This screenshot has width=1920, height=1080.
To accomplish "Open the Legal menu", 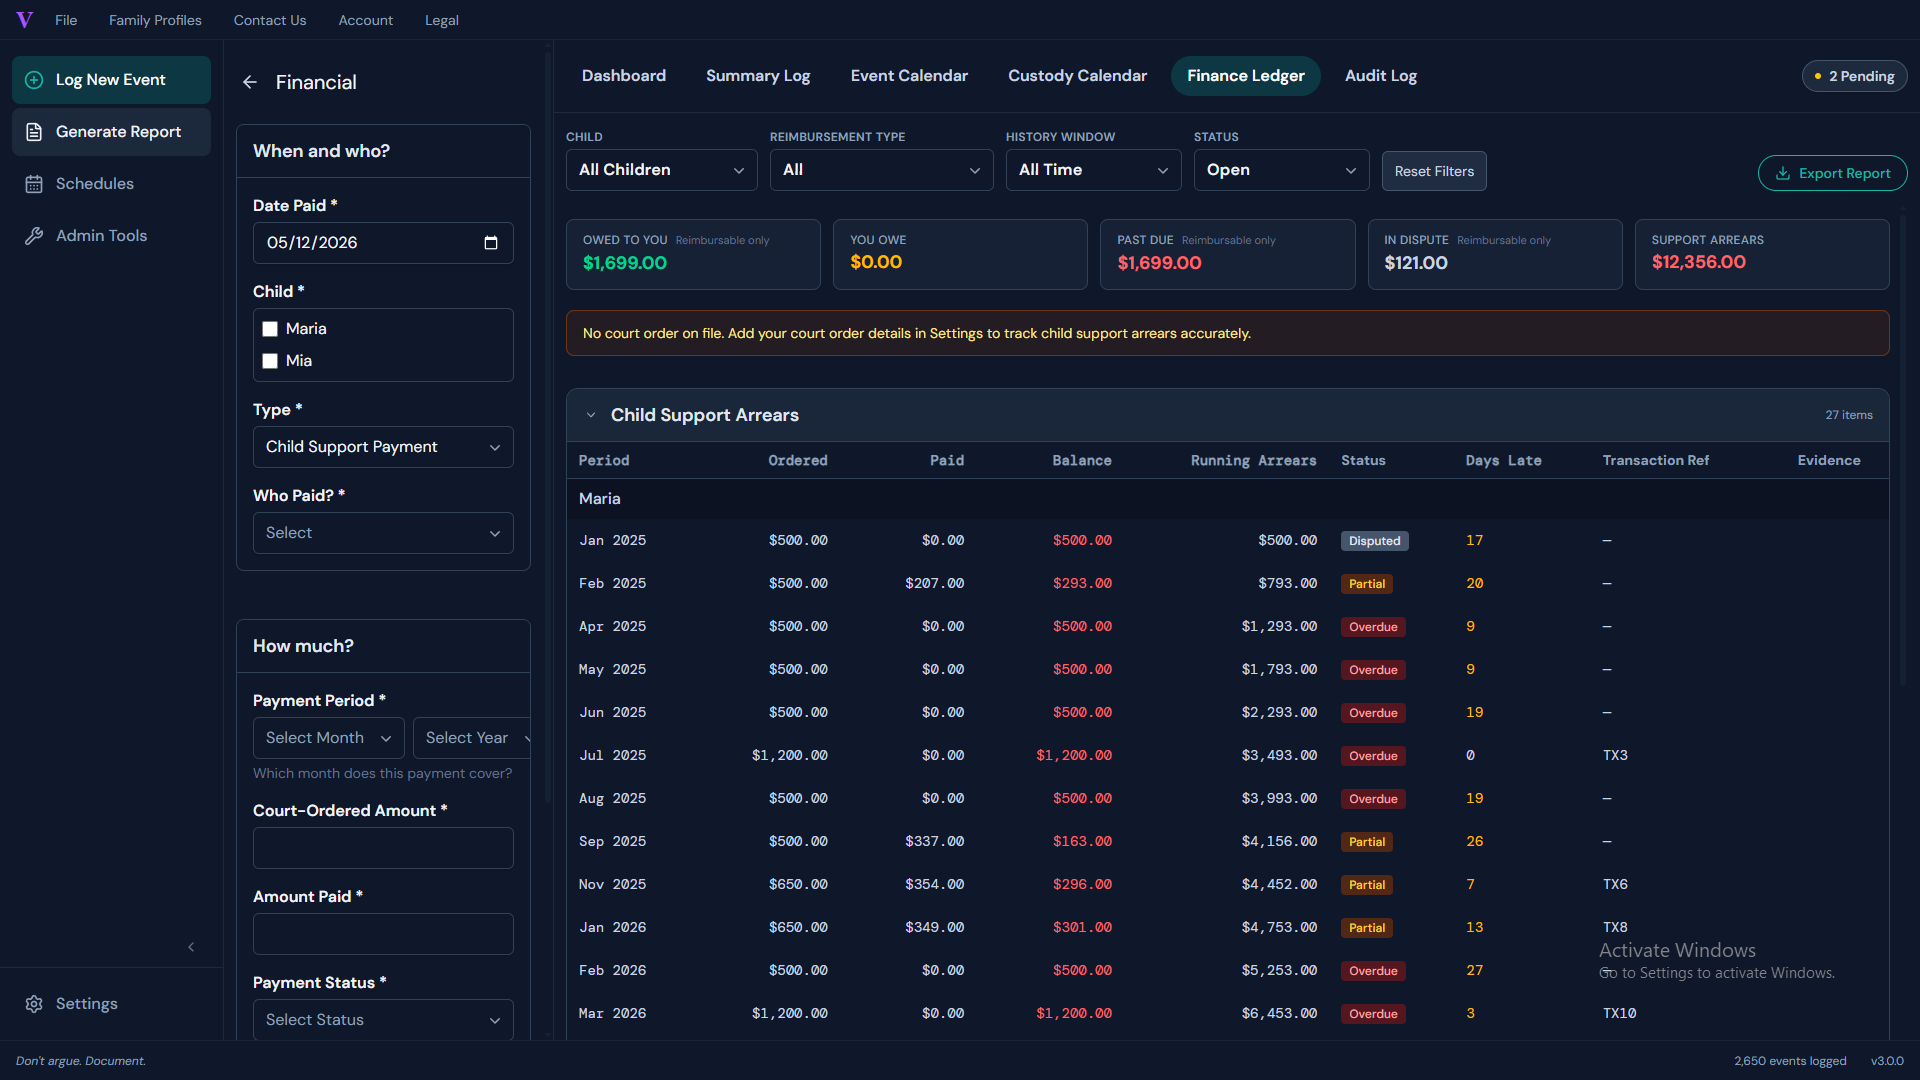I will pos(442,20).
